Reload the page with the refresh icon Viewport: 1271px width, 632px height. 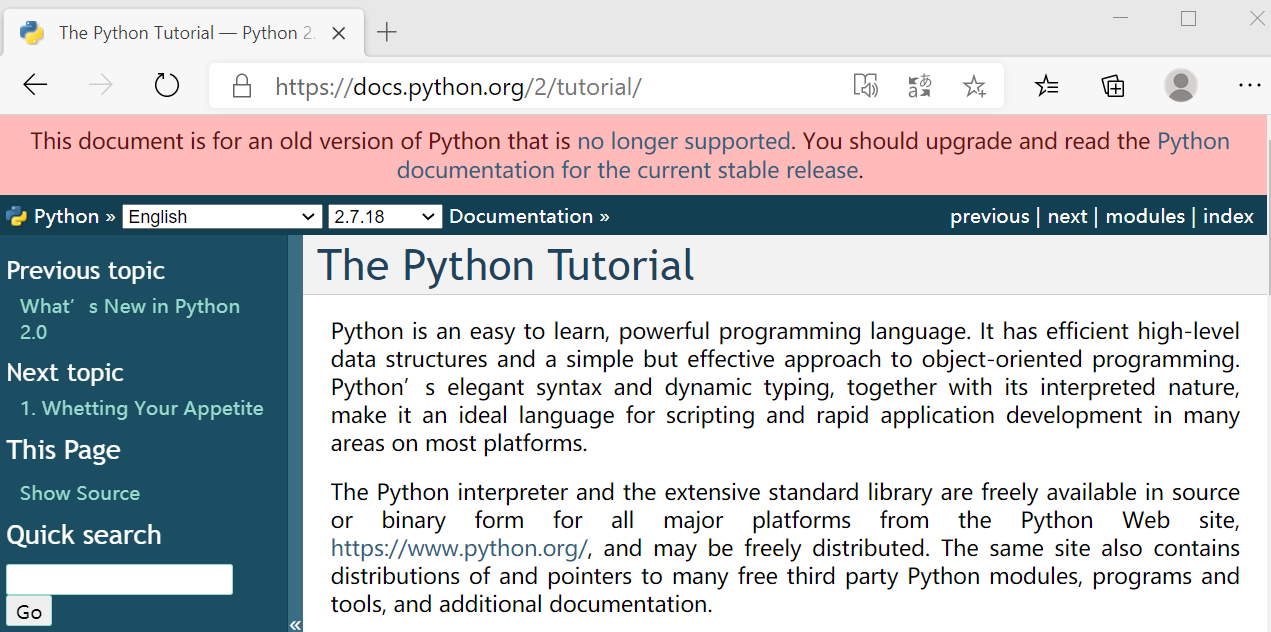click(167, 86)
